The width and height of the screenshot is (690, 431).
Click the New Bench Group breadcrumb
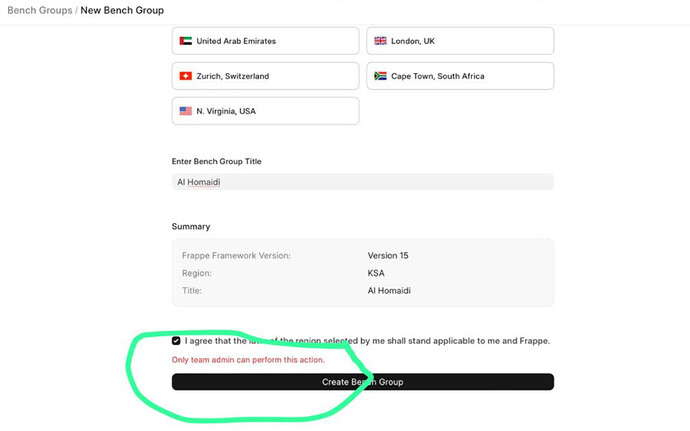coord(122,10)
